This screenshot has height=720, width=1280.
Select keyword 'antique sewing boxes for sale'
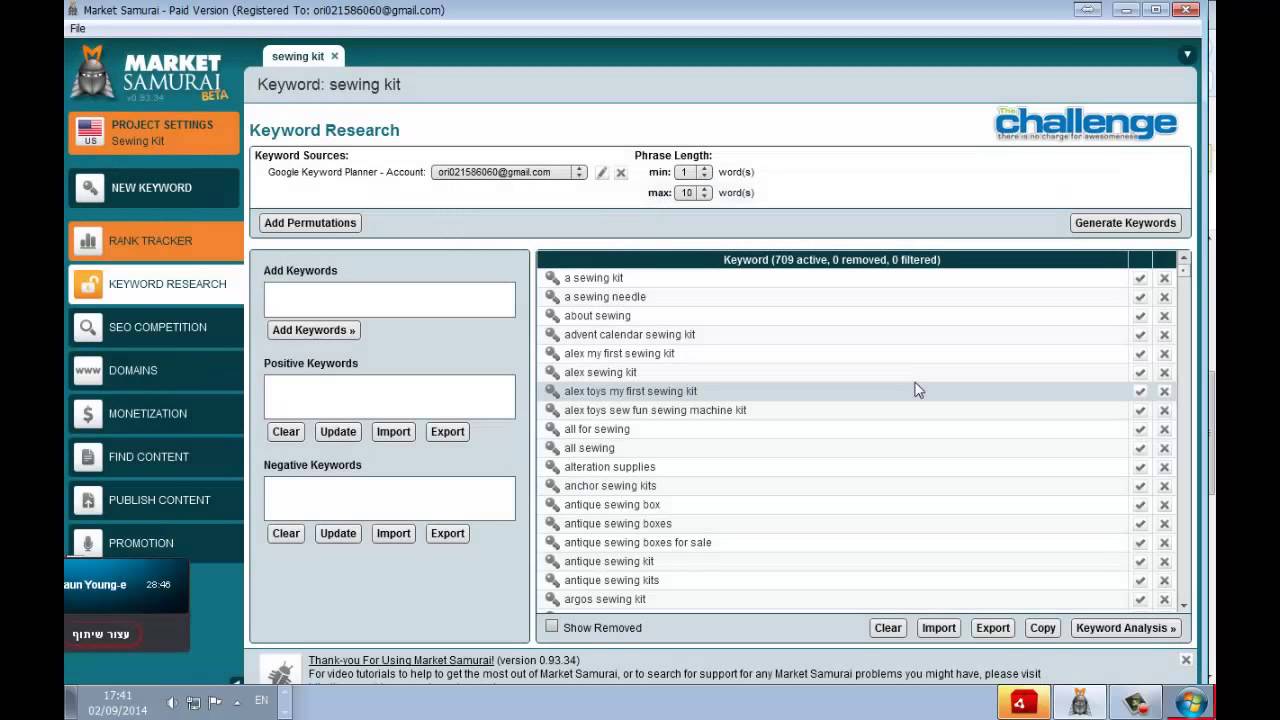pos(638,543)
